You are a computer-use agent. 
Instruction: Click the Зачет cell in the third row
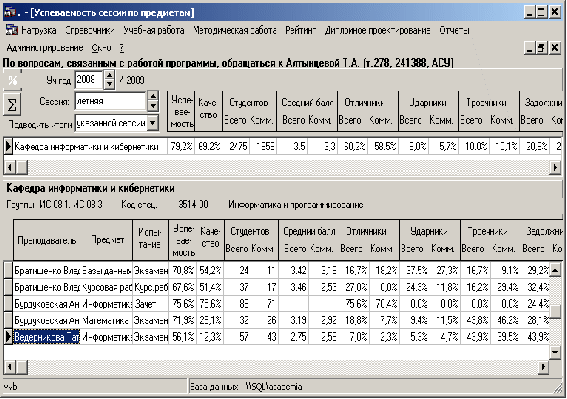[x=151, y=304]
